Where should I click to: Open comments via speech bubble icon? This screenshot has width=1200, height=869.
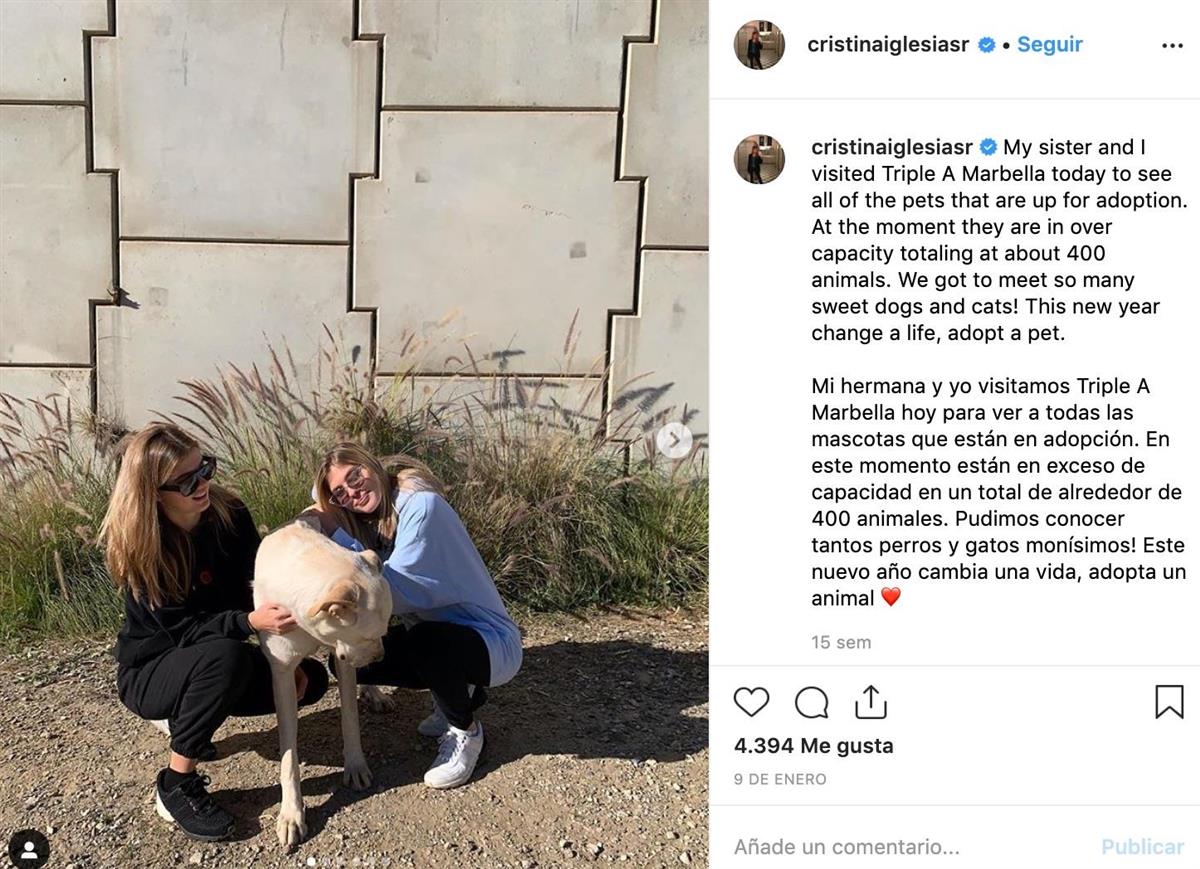(x=811, y=702)
